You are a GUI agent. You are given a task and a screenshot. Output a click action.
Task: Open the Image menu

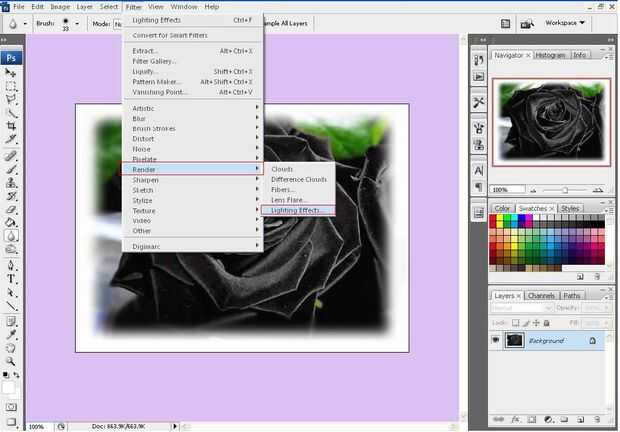coord(60,7)
